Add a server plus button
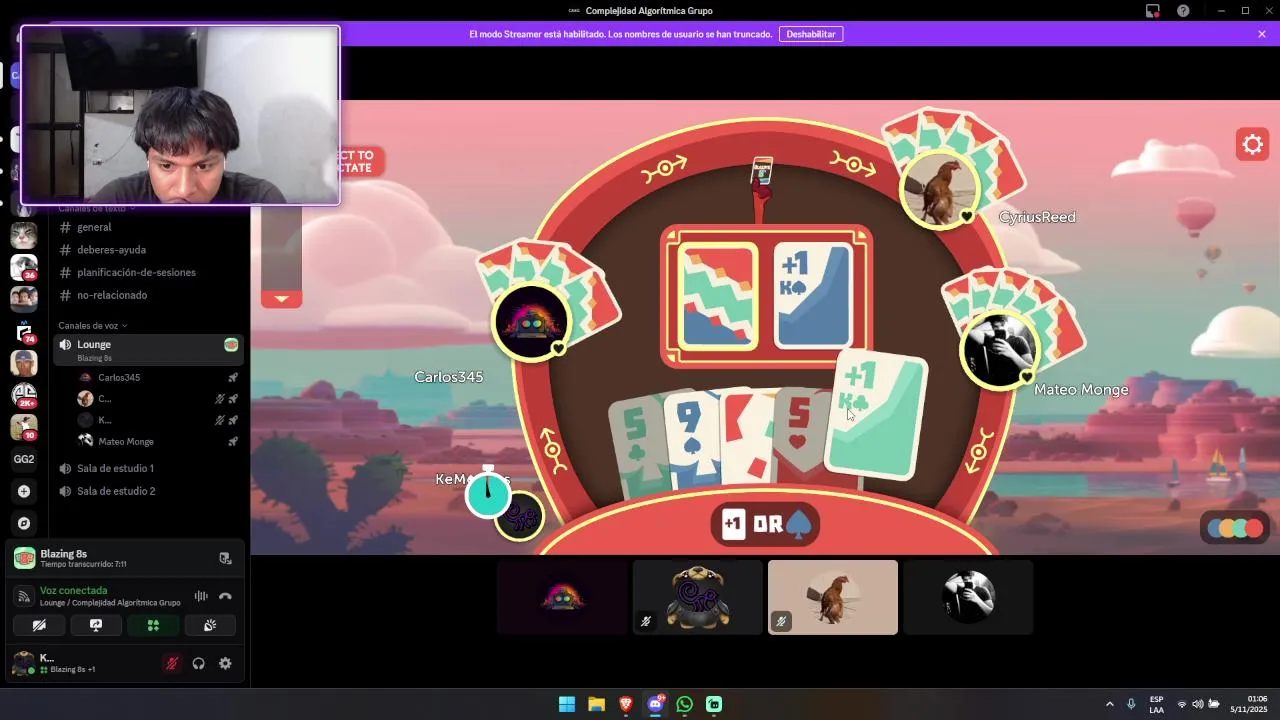Viewport: 1280px width, 720px height. pyautogui.click(x=24, y=491)
